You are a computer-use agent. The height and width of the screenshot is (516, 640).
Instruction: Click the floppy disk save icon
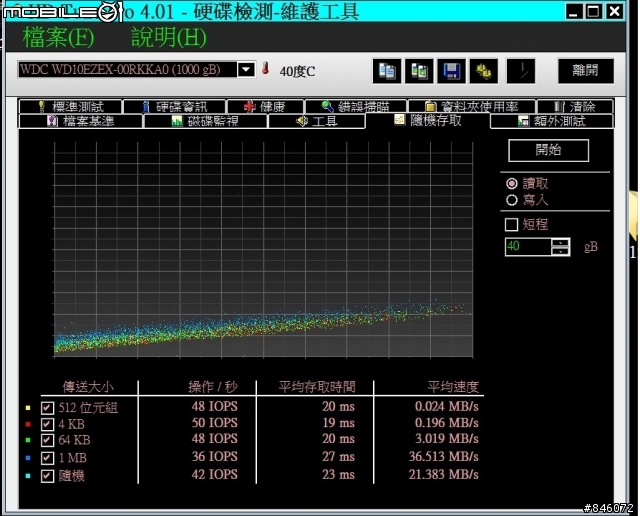(451, 71)
